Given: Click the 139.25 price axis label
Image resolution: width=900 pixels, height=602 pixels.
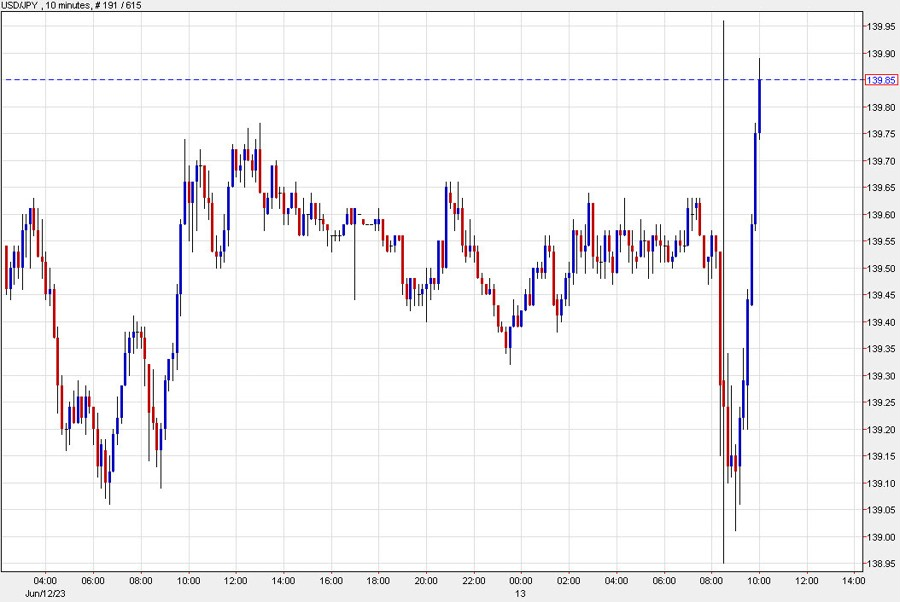Looking at the screenshot, I should (x=880, y=403).
